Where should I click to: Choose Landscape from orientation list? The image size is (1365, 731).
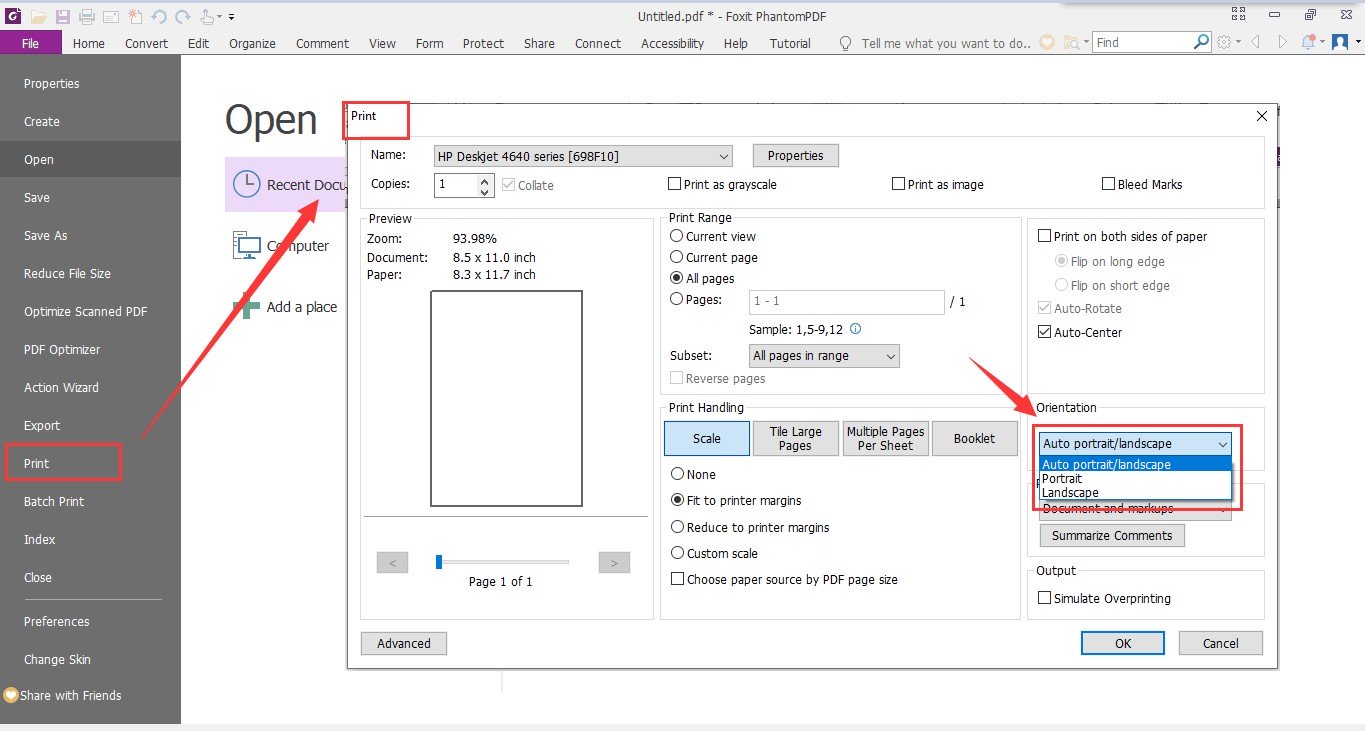[x=1135, y=493]
